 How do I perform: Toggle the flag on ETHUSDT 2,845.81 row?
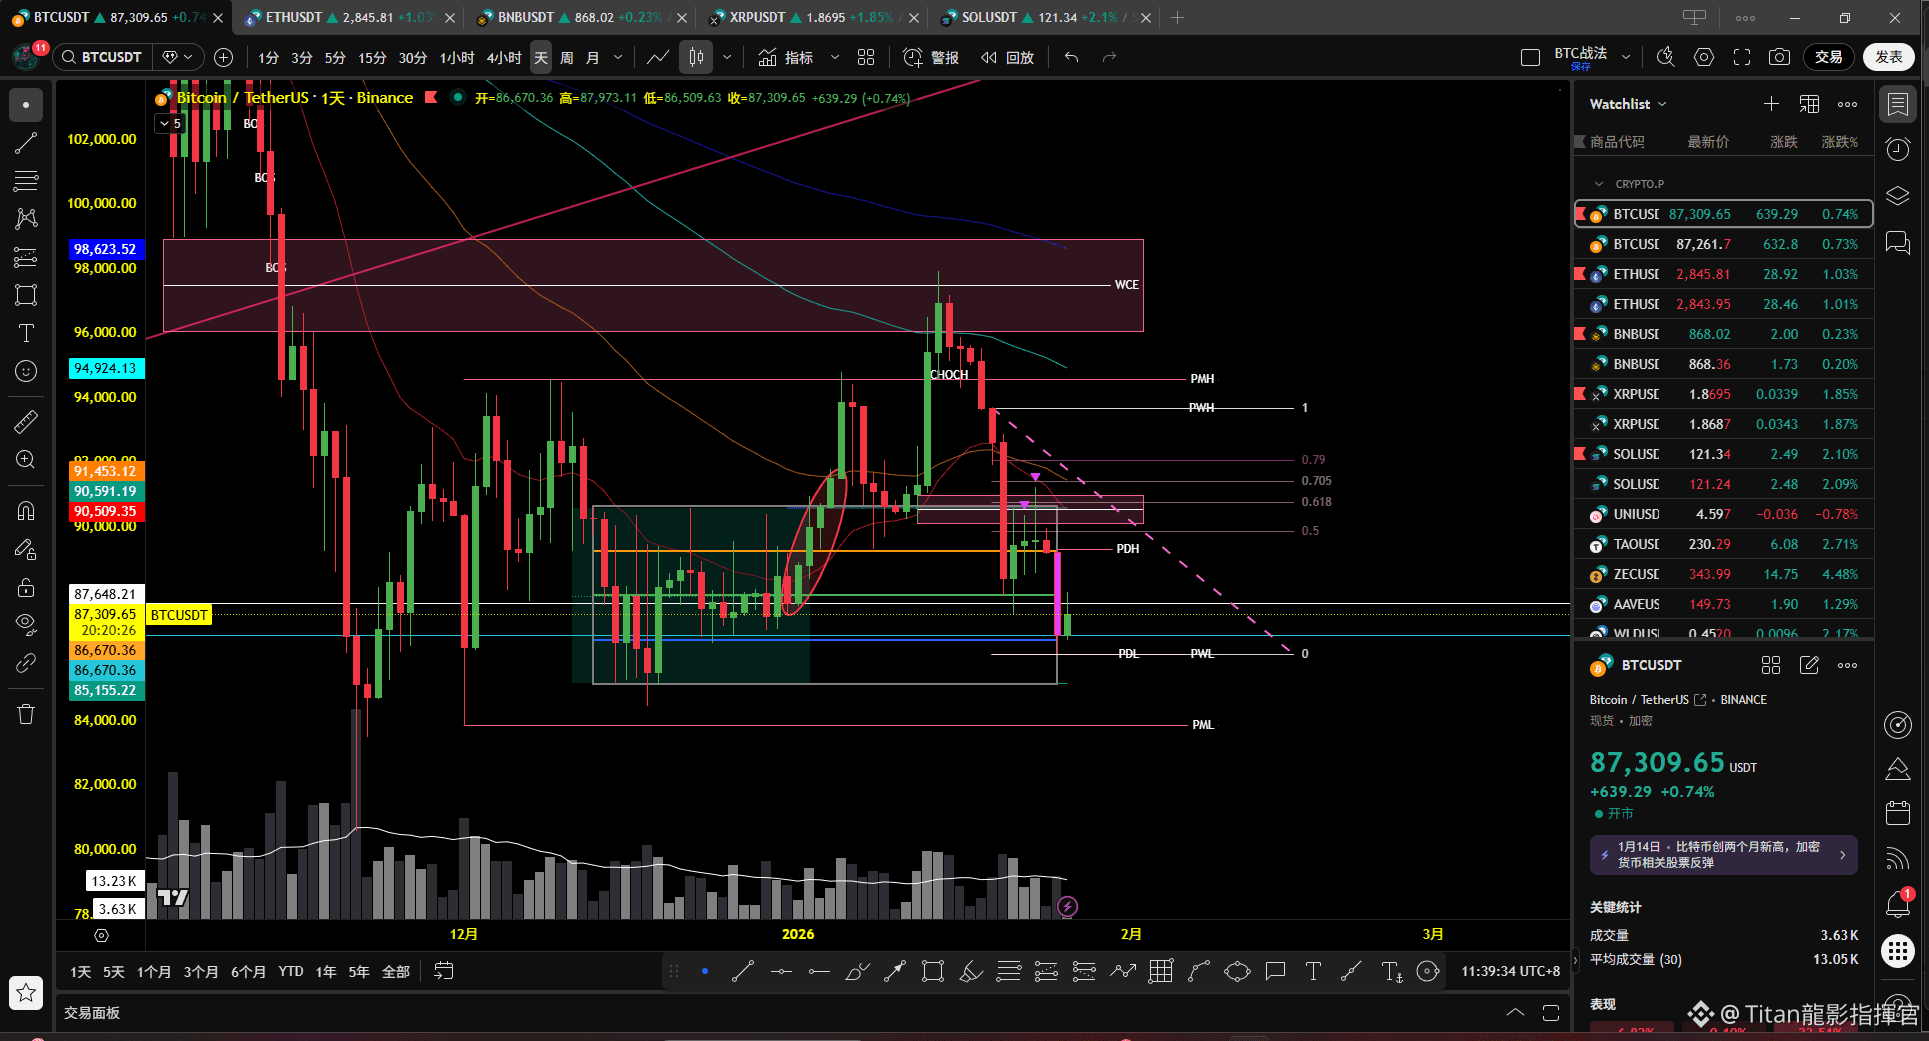point(1580,273)
